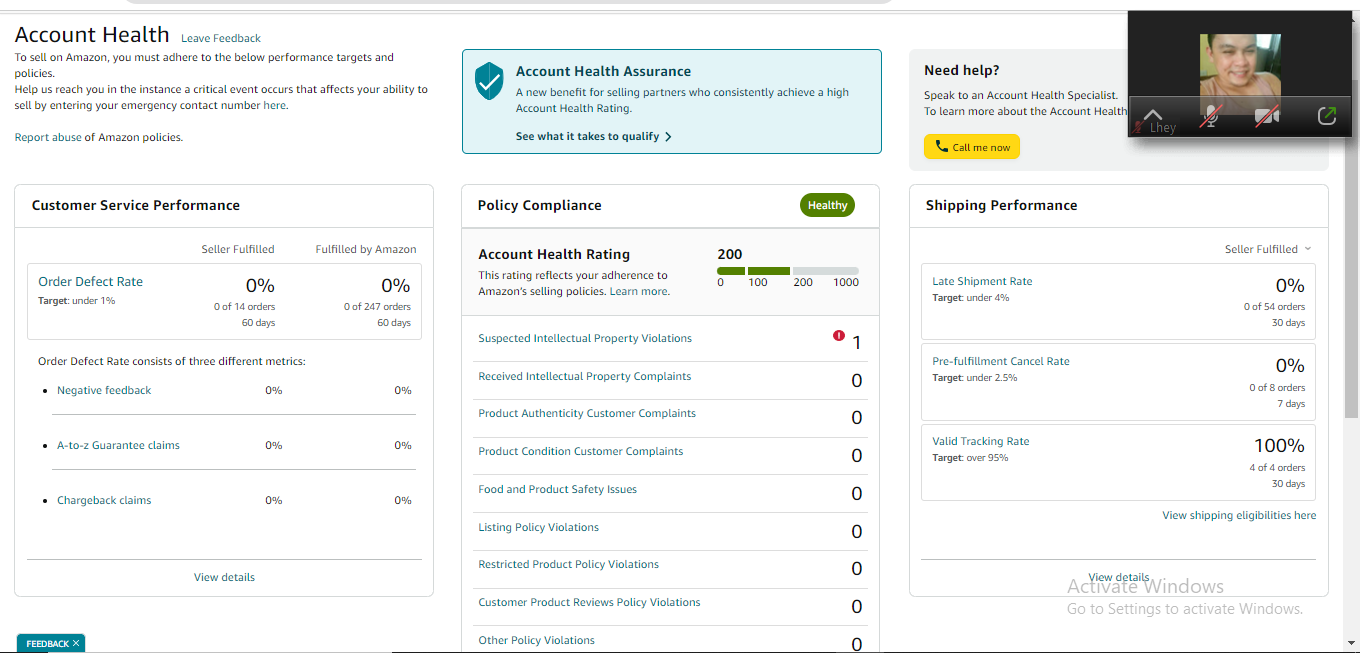Viewport: 1360px width, 653px height.
Task: Open the Negative feedback metric
Action: (104, 390)
